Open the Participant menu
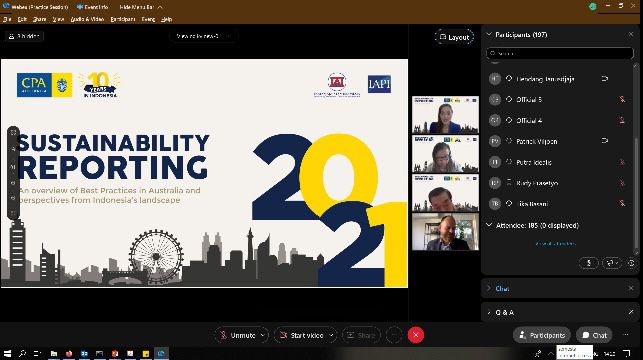This screenshot has height=360, width=643. pyautogui.click(x=123, y=19)
